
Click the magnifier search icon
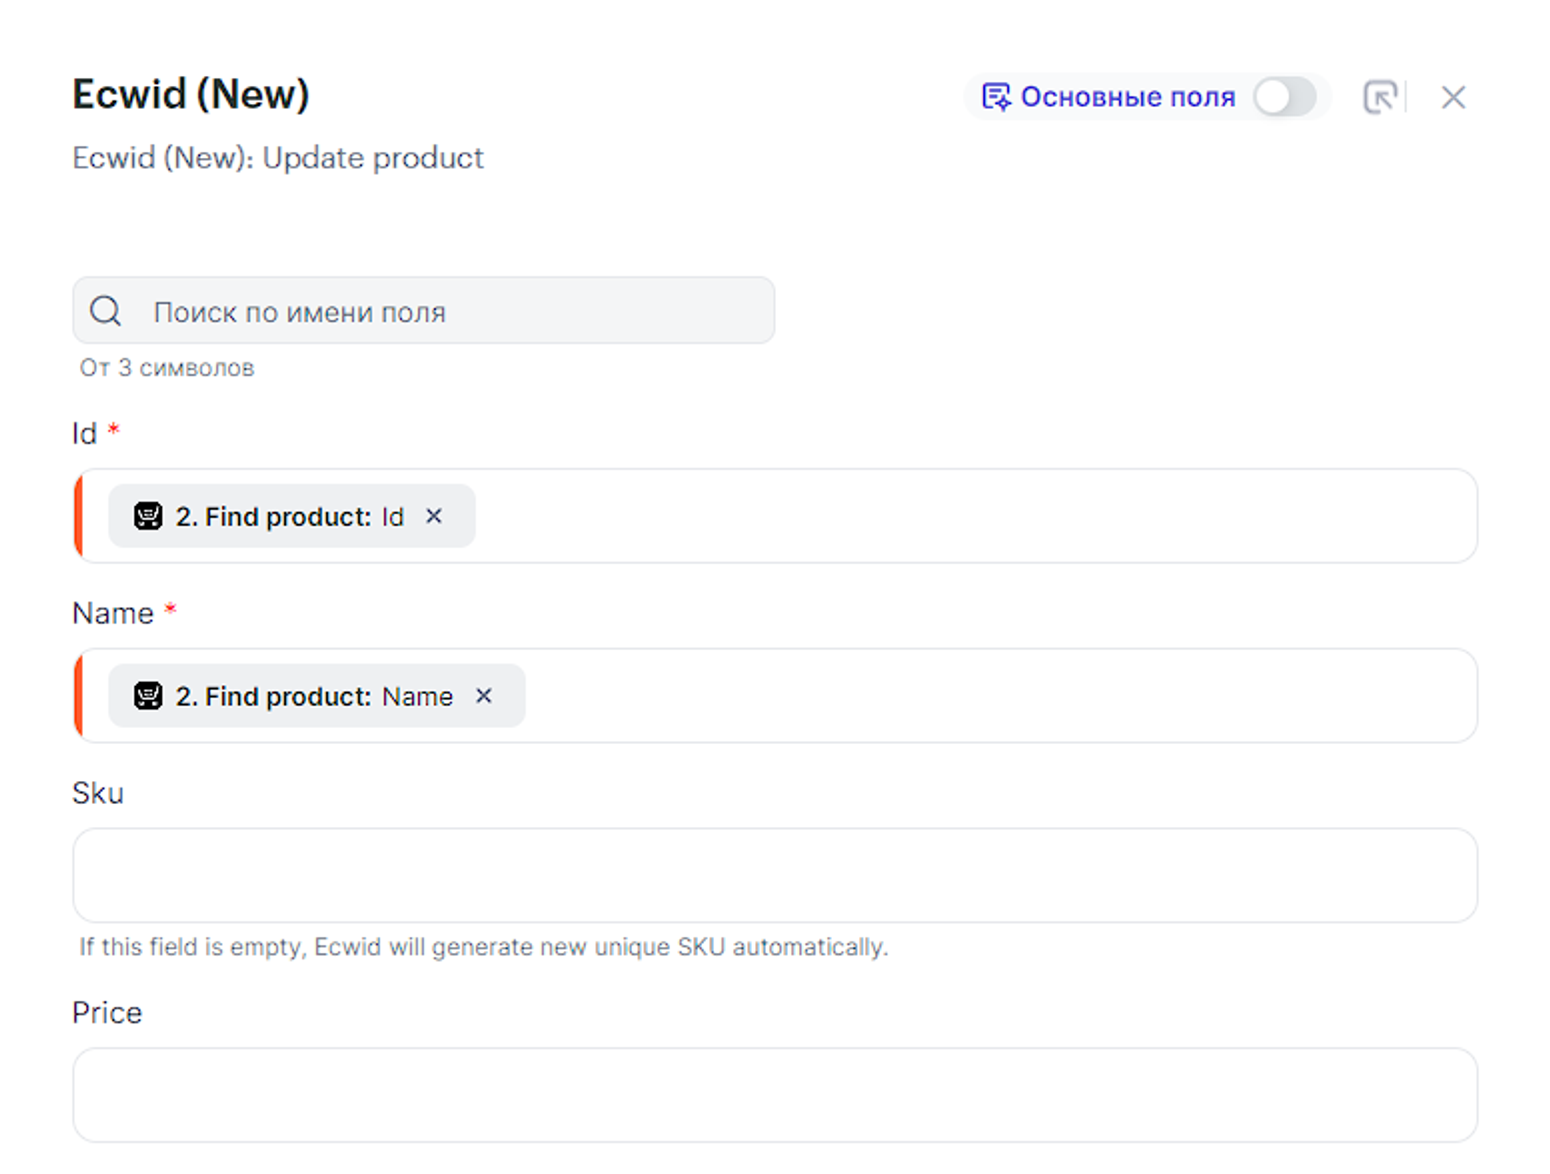pyautogui.click(x=106, y=311)
